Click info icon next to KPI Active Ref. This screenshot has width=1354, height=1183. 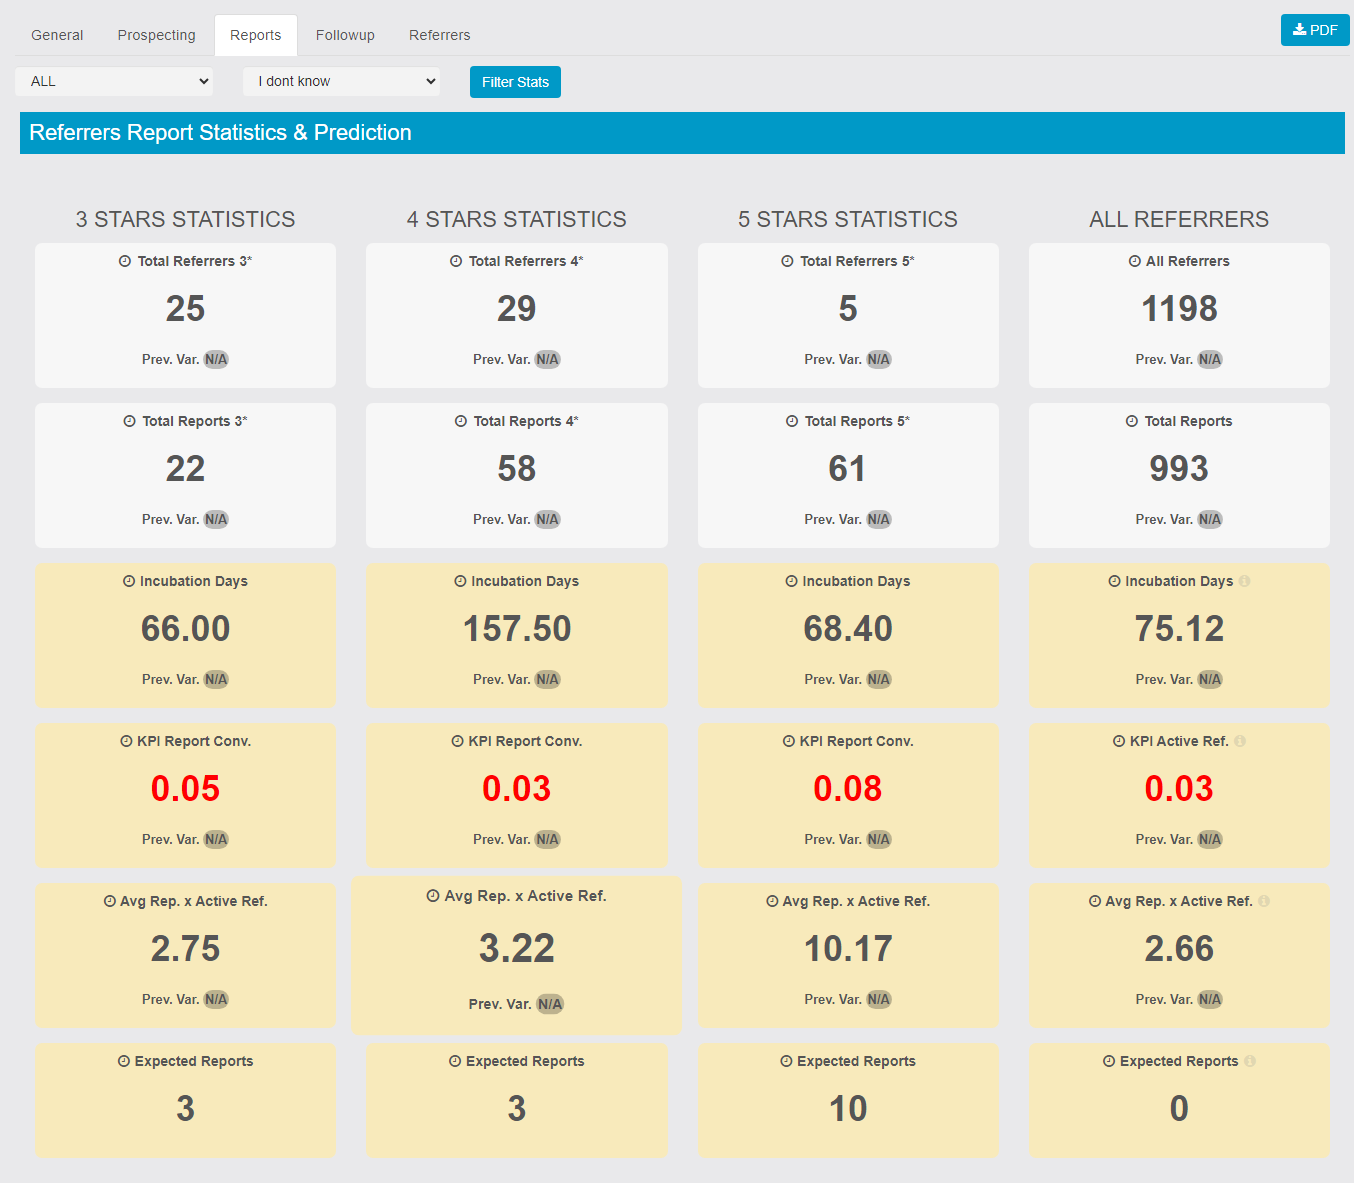[1240, 741]
